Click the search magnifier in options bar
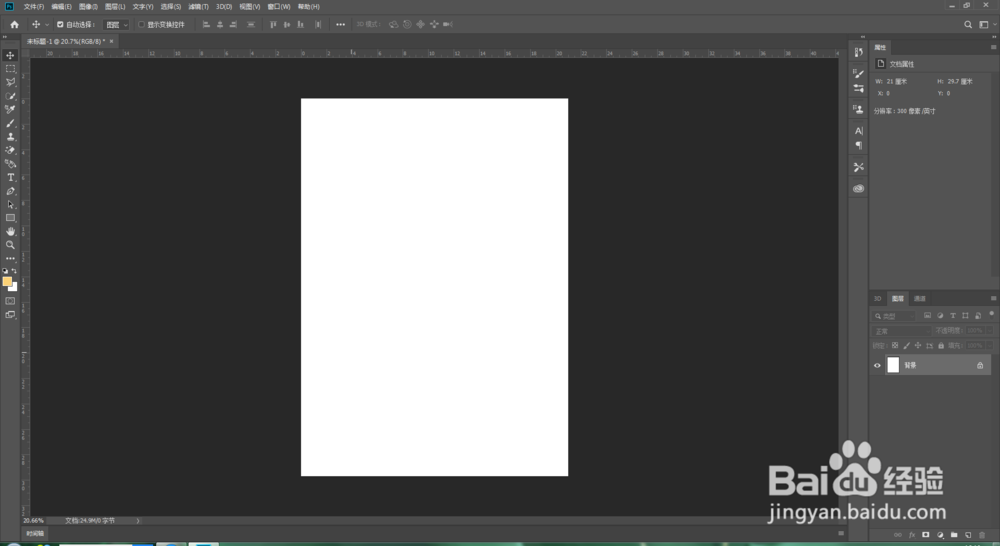The image size is (1000, 546). coord(968,25)
